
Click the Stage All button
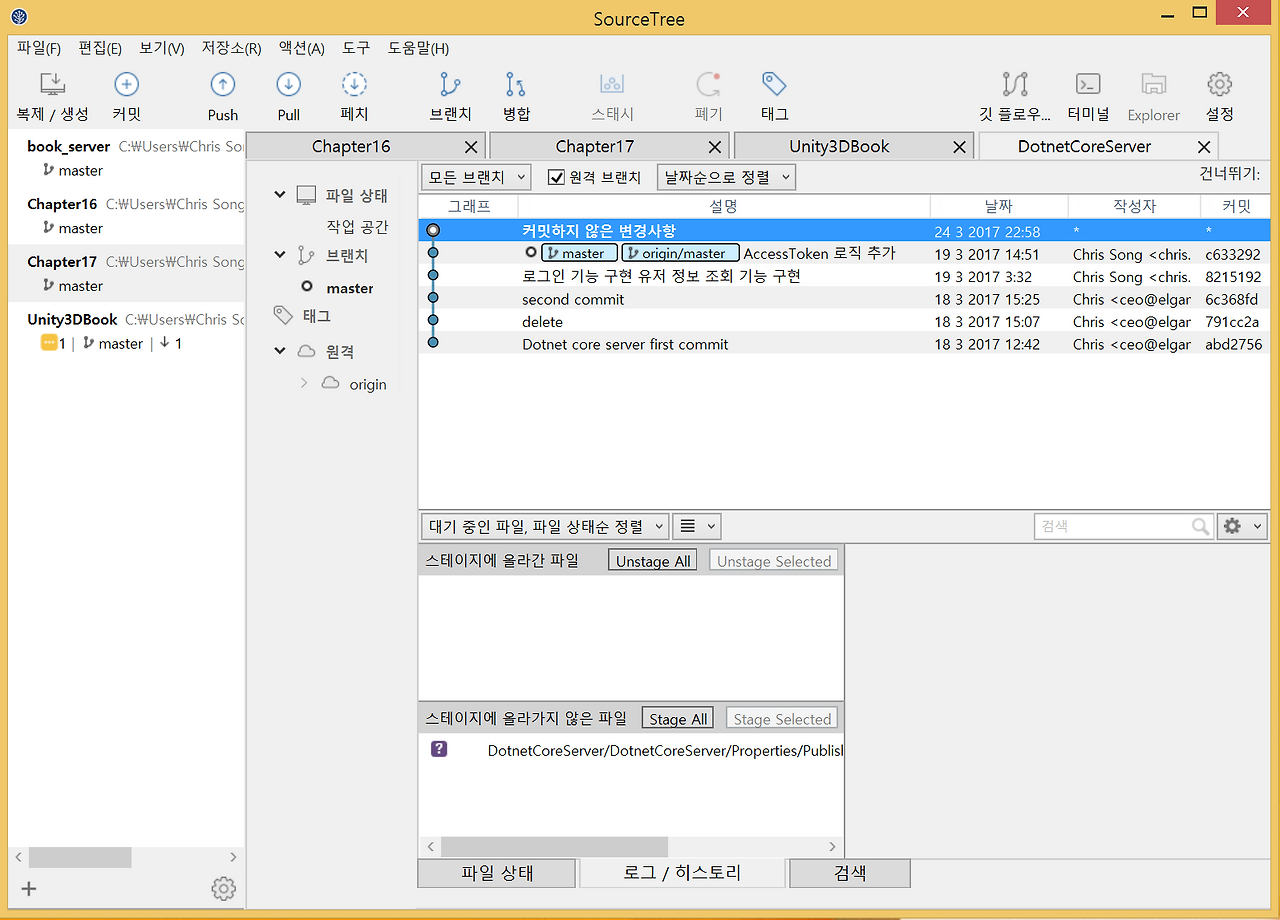pos(677,717)
